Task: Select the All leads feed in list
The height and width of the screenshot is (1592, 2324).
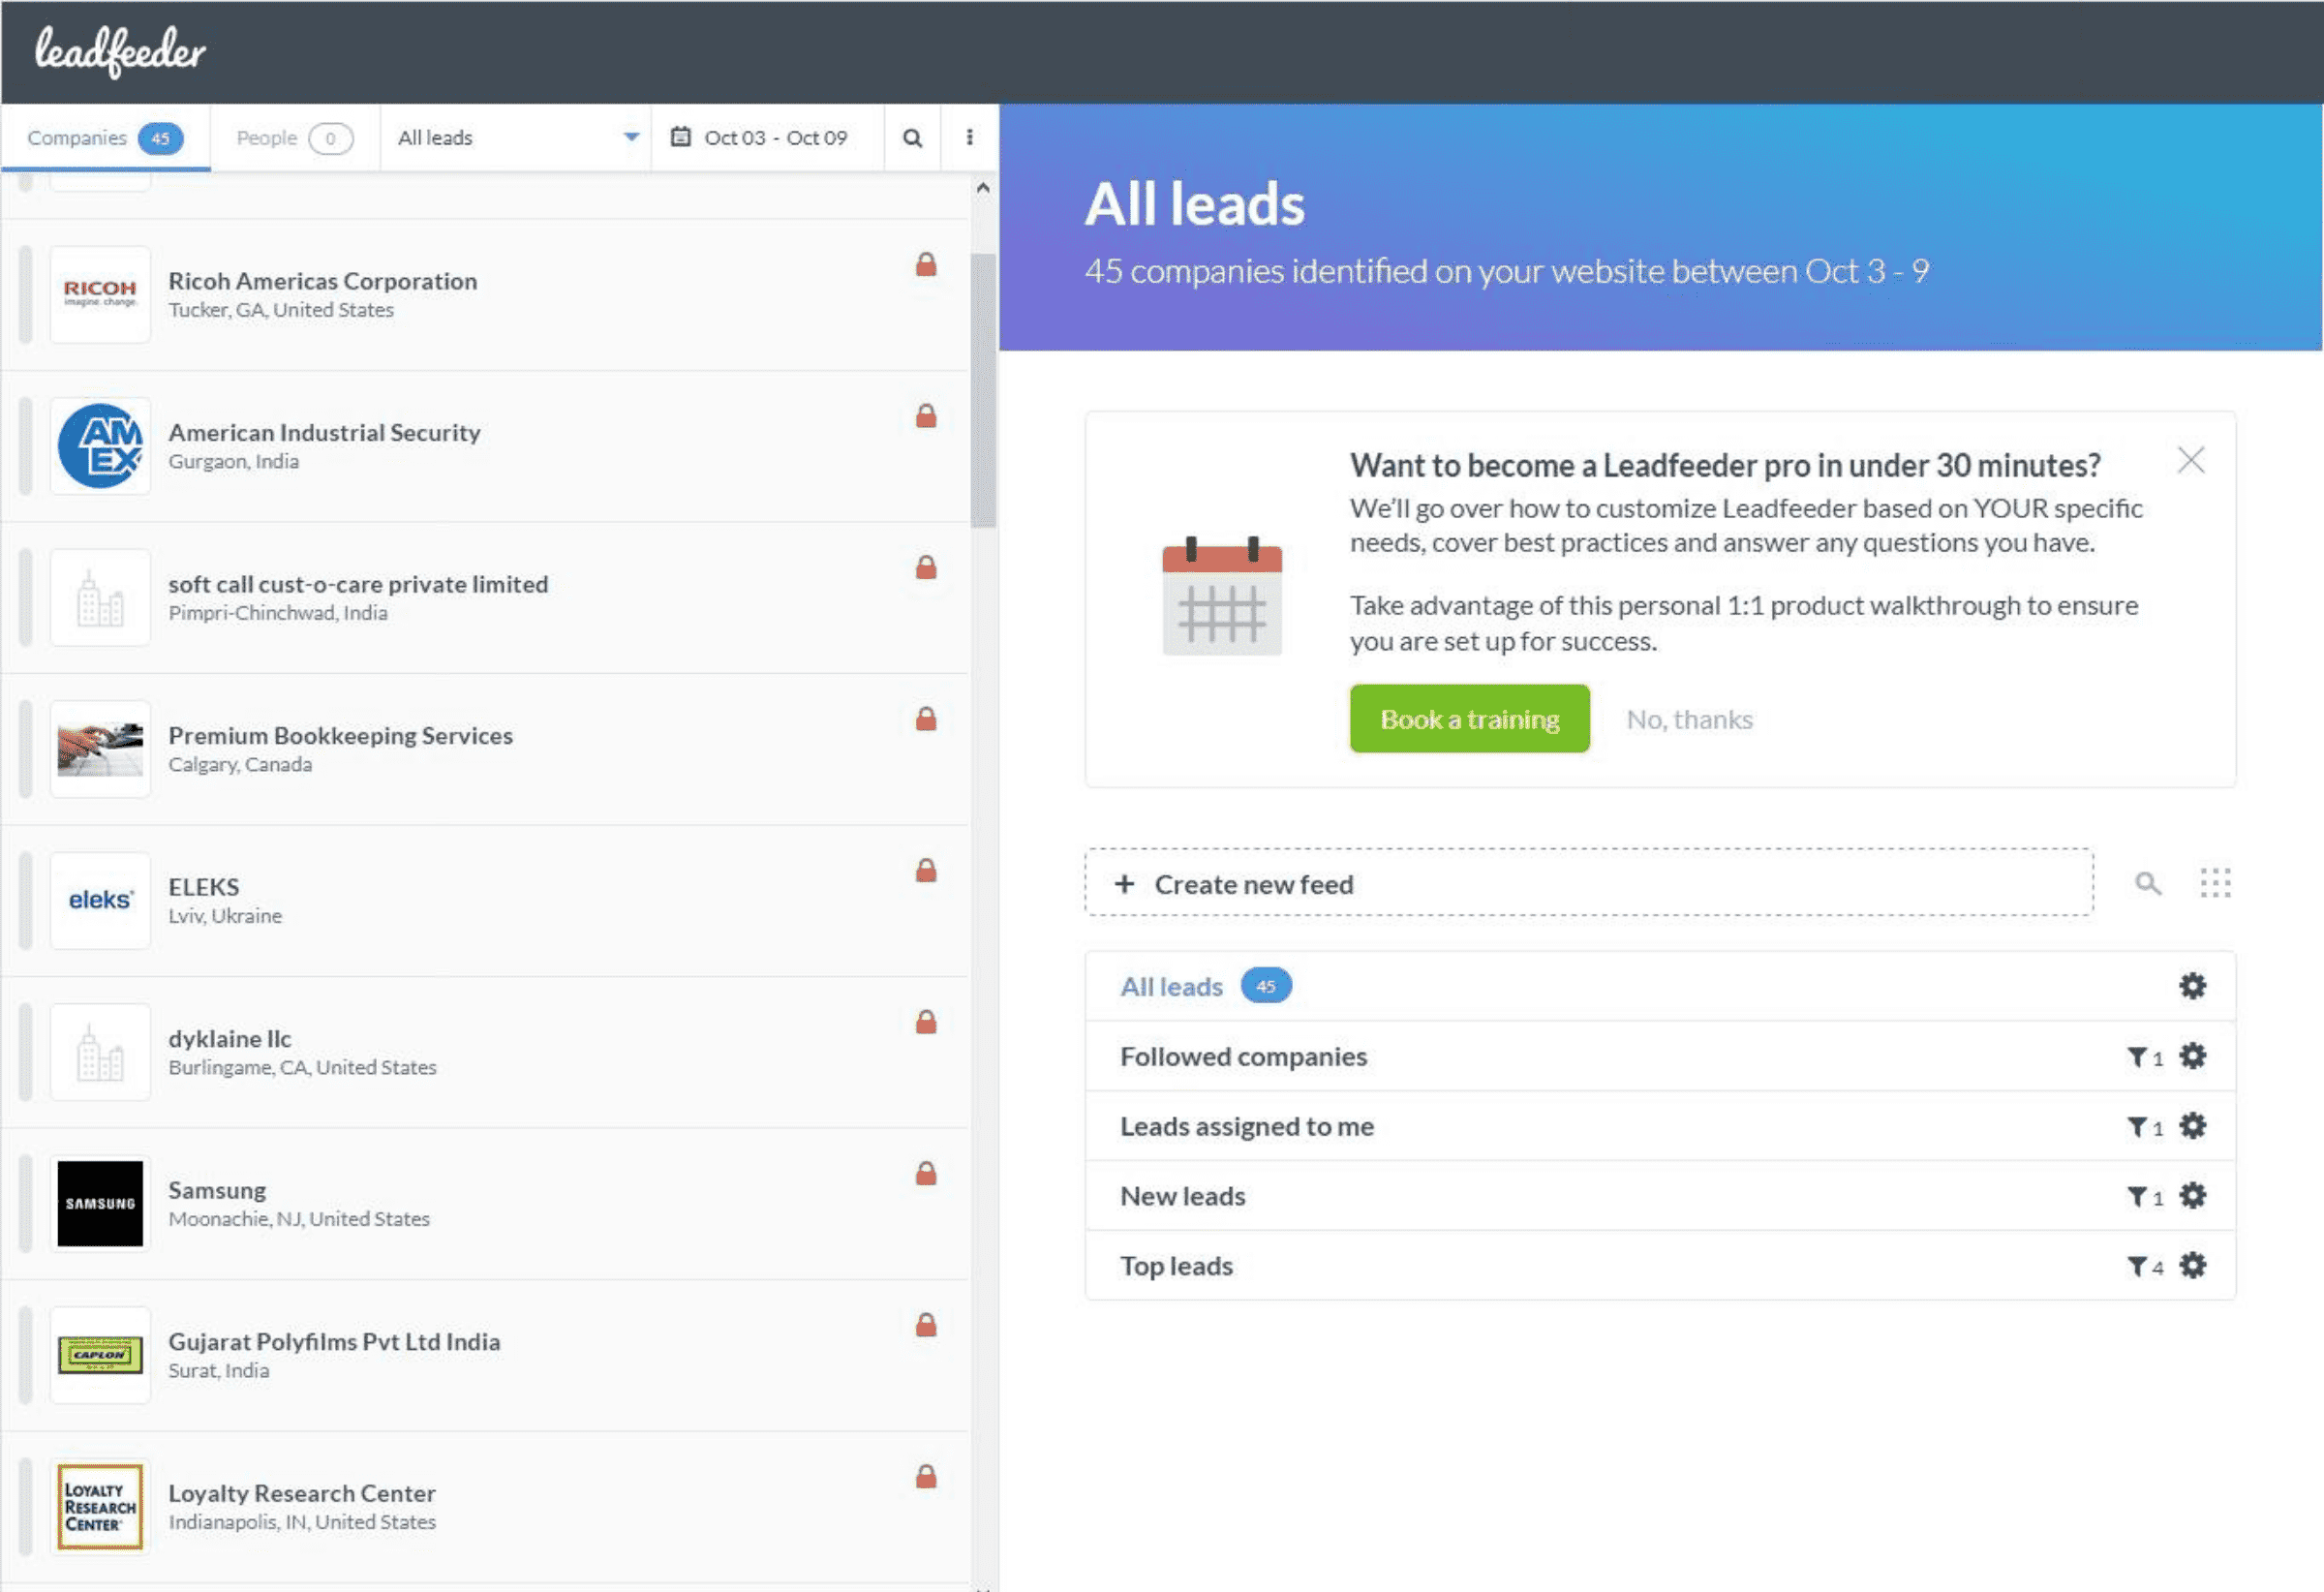Action: (x=1660, y=986)
